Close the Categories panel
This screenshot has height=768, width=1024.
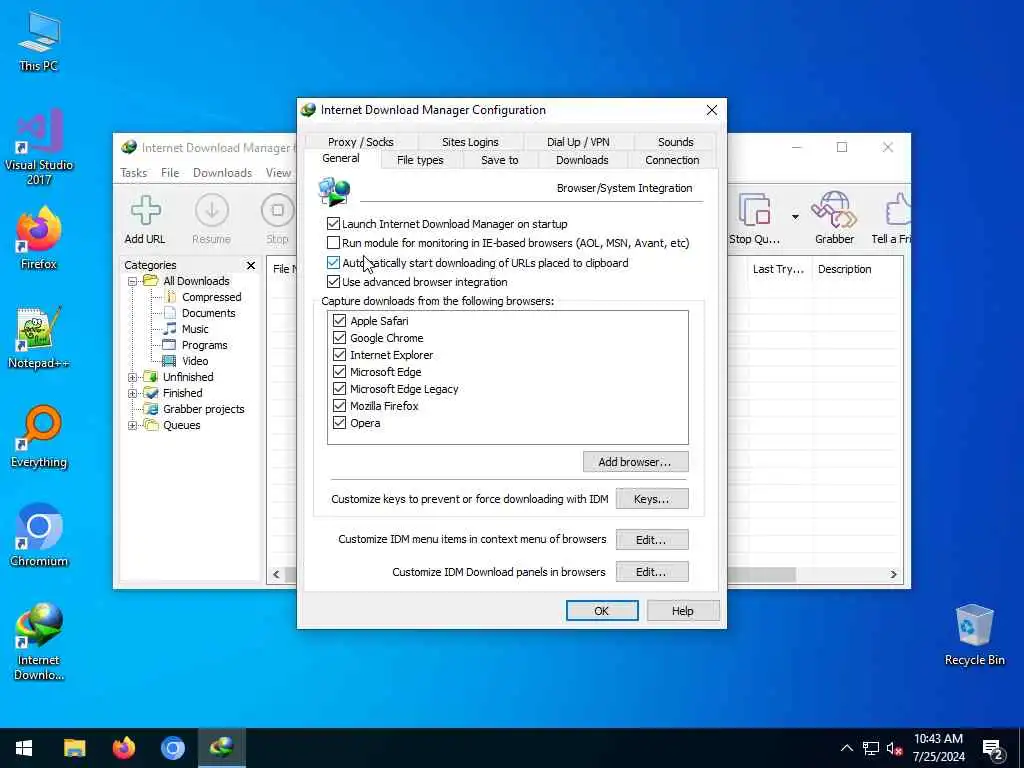pyautogui.click(x=251, y=265)
